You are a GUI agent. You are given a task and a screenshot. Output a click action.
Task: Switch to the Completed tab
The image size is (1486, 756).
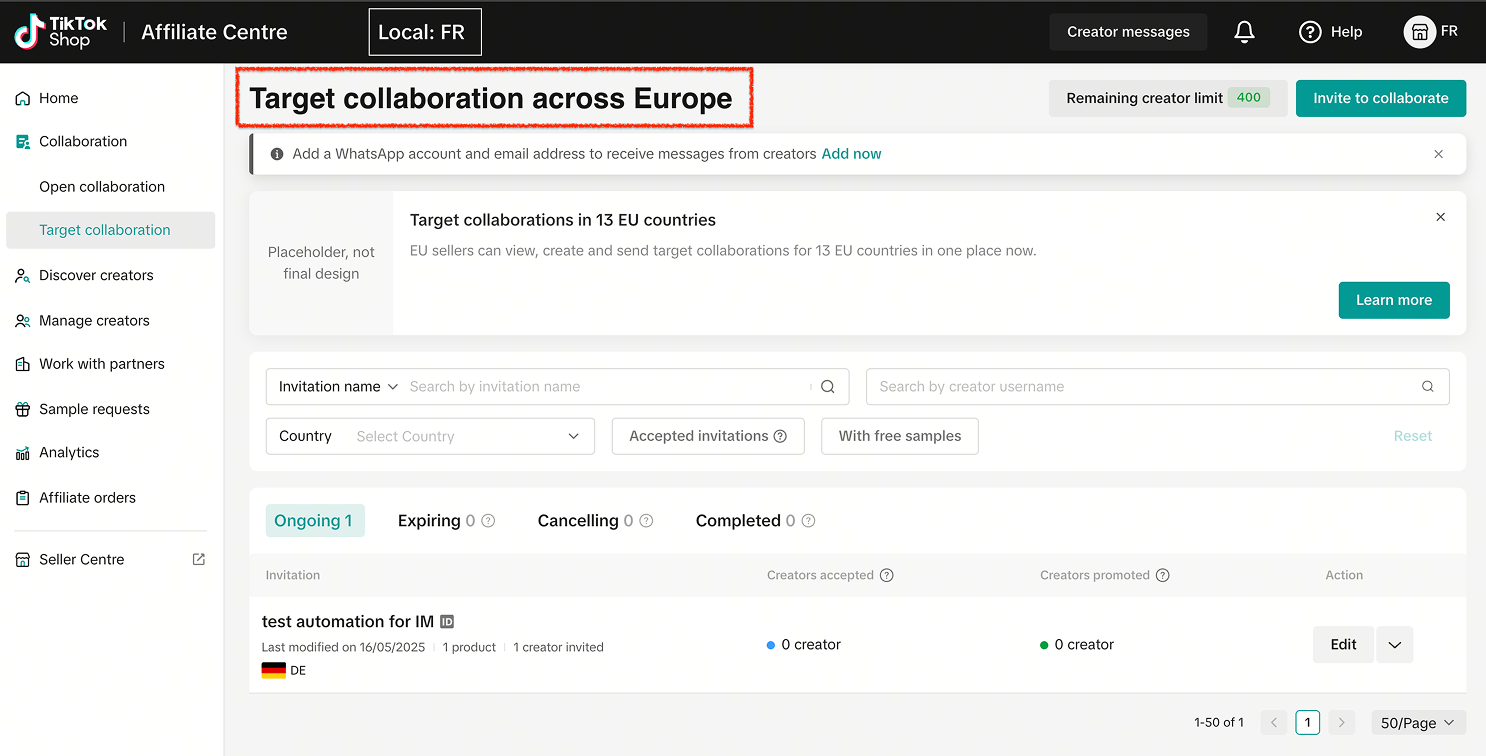[755, 521]
